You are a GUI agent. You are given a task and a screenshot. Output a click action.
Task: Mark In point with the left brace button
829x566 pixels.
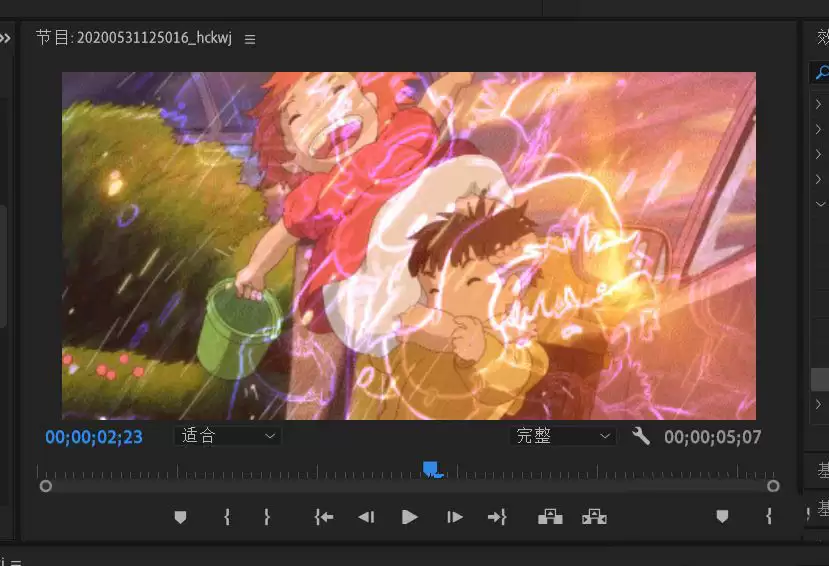coord(227,517)
